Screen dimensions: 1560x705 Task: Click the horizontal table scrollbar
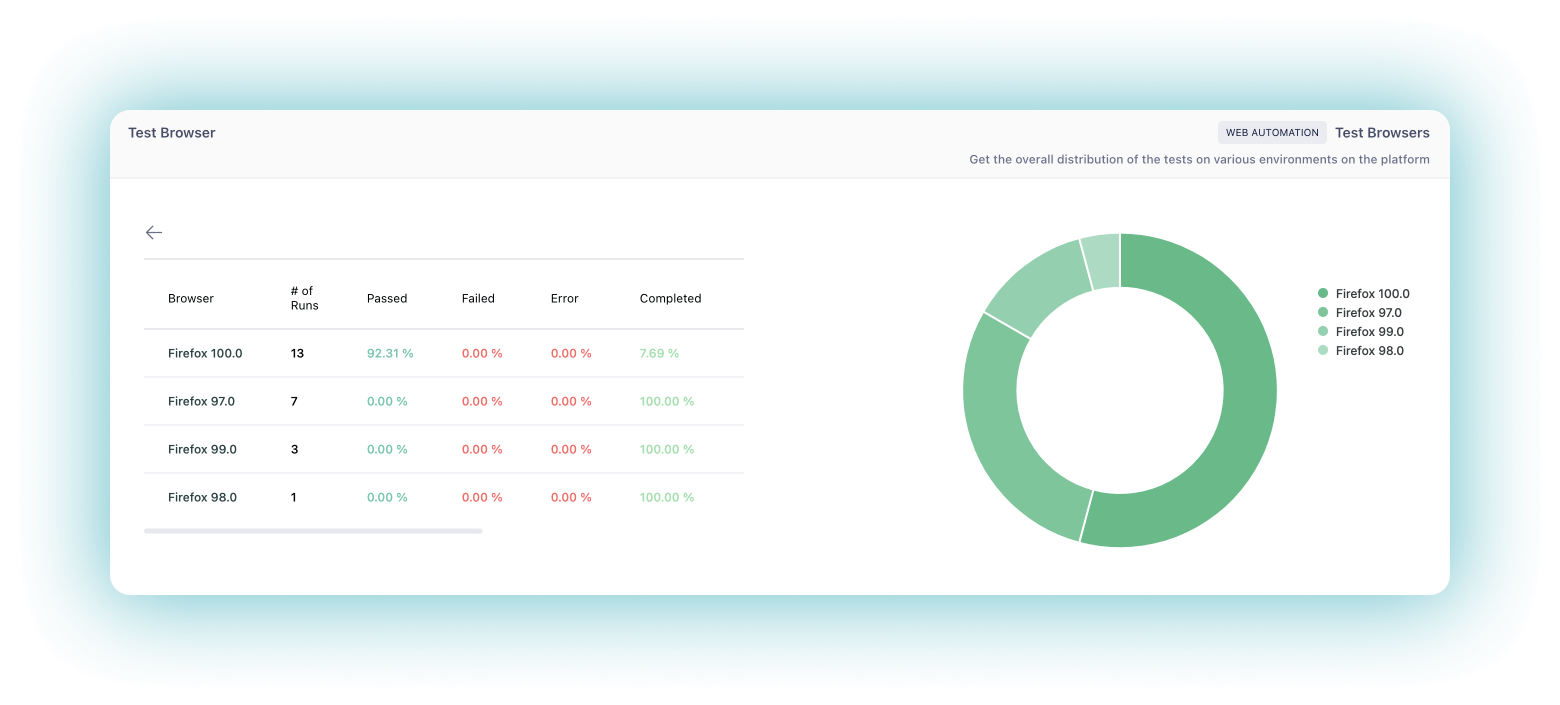(x=313, y=531)
